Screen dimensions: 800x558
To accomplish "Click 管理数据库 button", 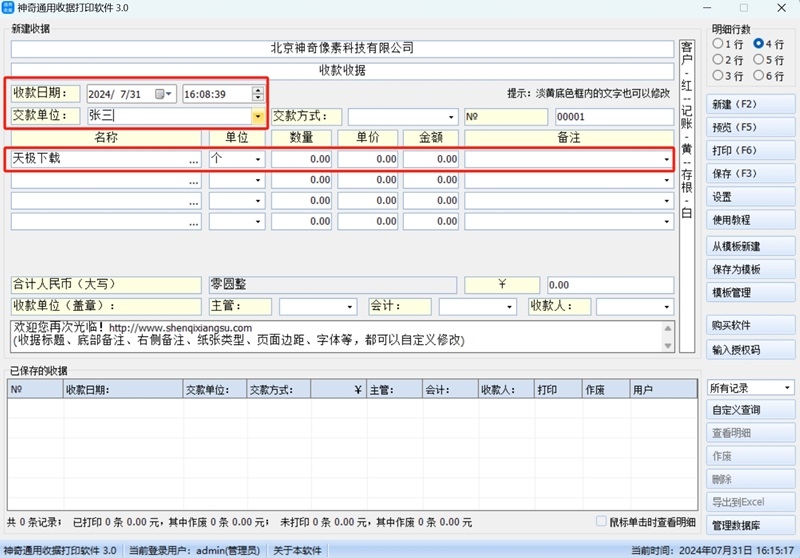I will tap(751, 525).
